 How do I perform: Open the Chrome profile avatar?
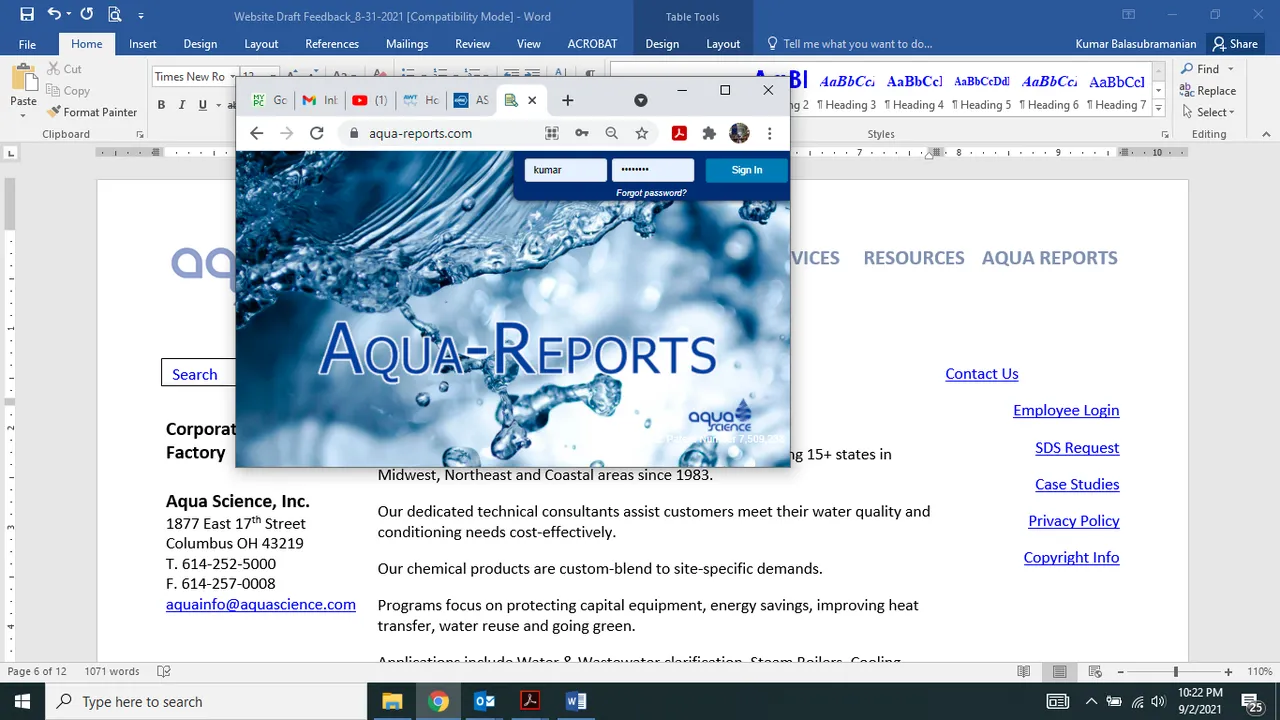click(739, 133)
